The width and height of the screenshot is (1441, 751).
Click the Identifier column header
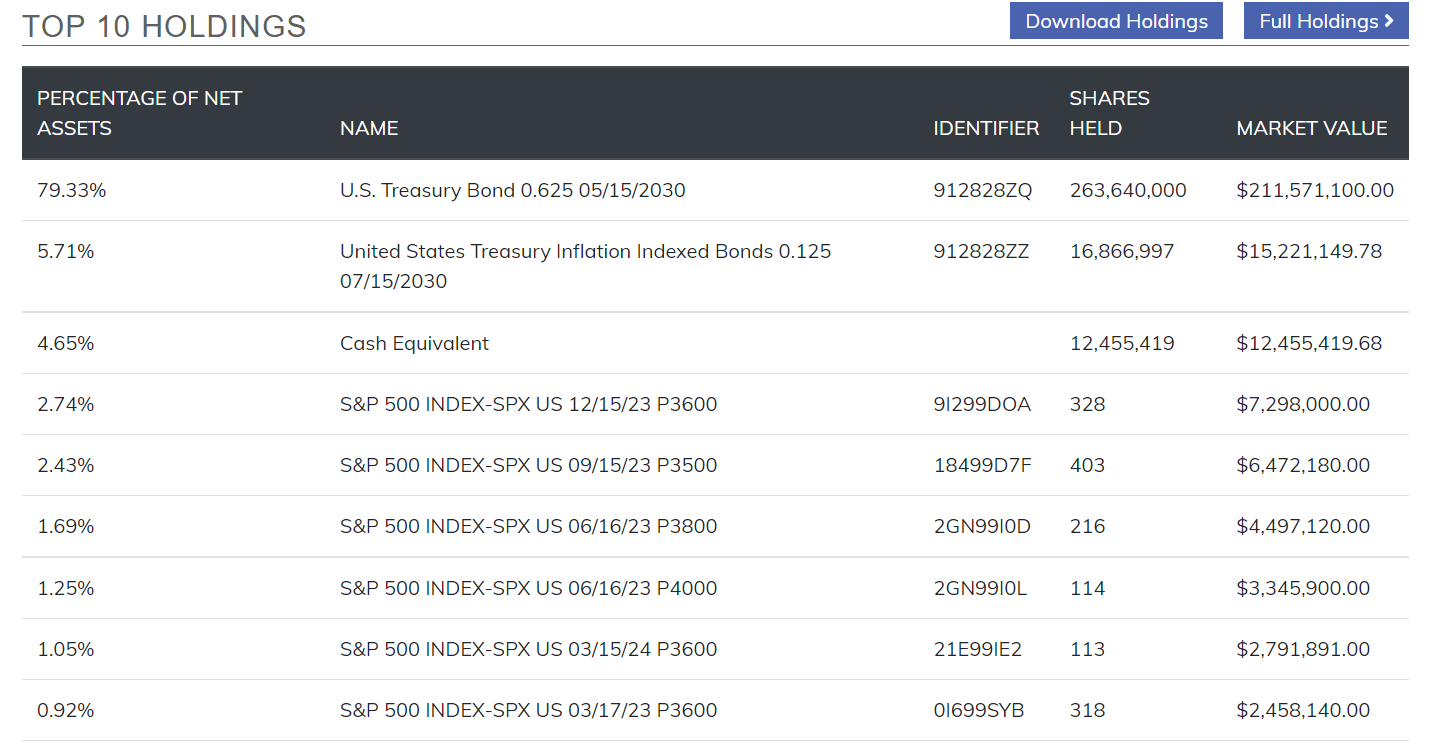pyautogui.click(x=986, y=128)
